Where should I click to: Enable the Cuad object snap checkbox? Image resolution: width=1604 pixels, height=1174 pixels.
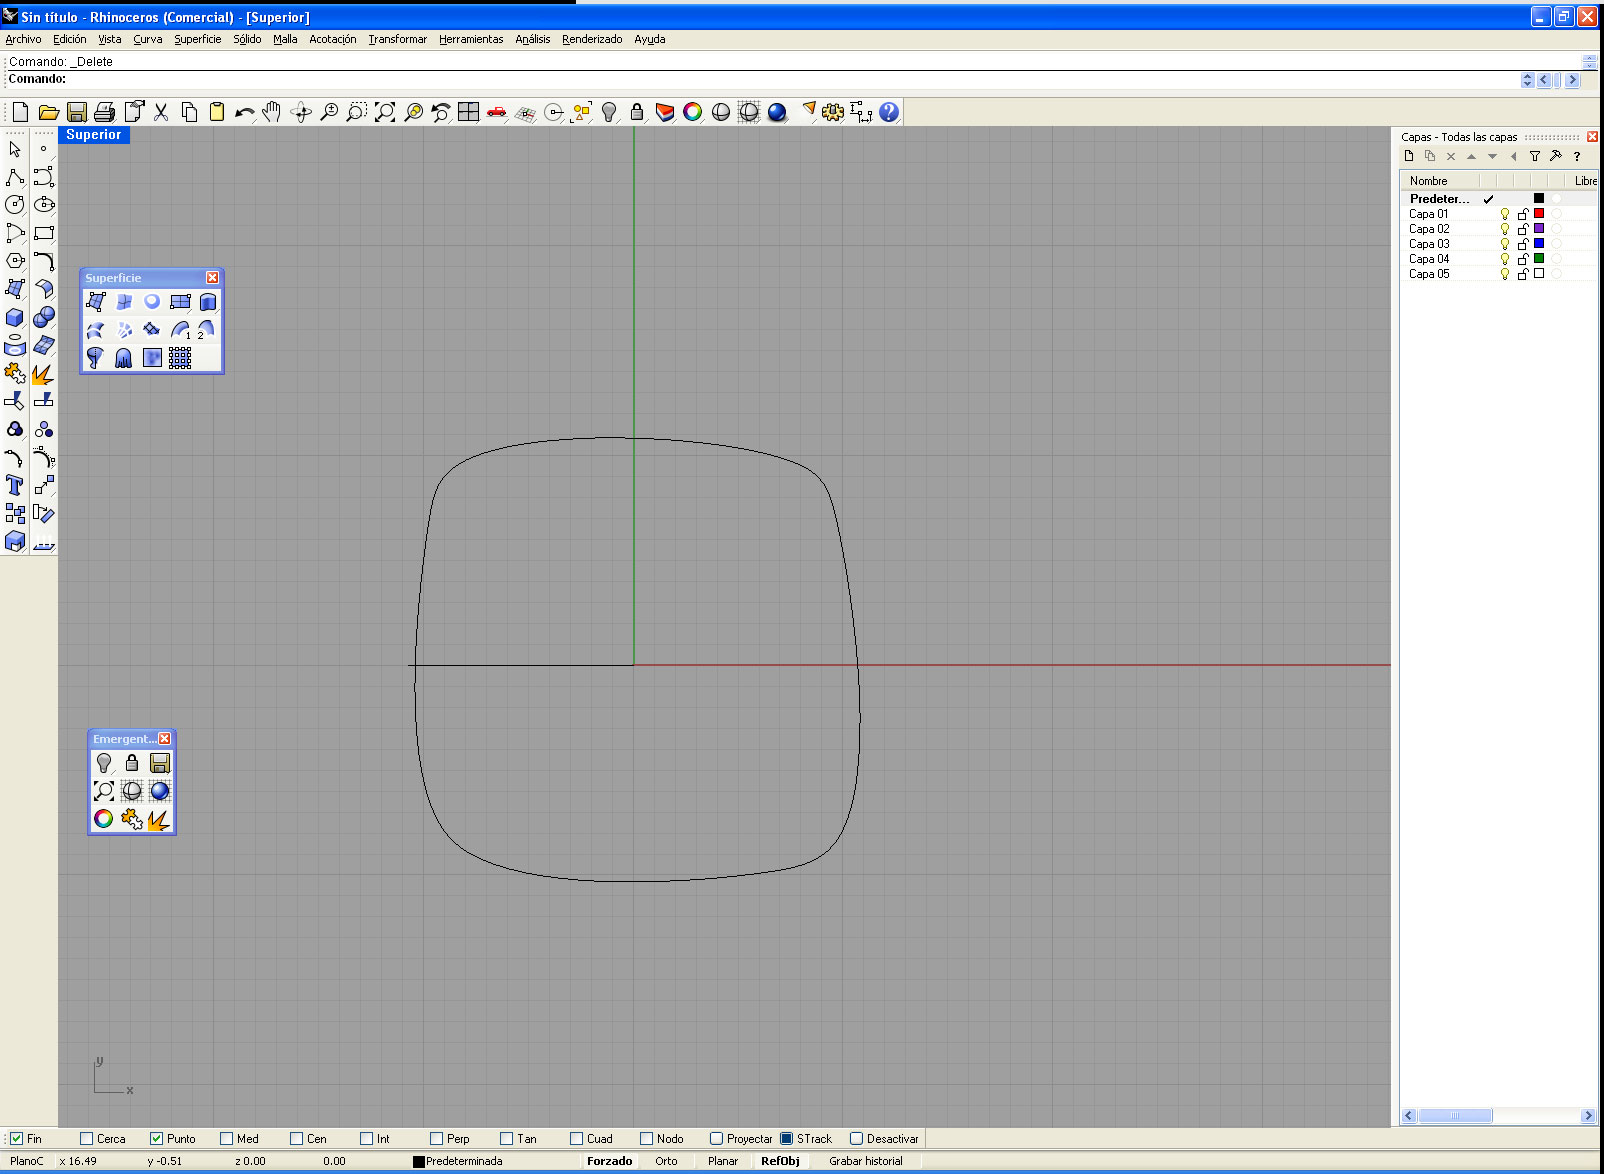point(576,1138)
